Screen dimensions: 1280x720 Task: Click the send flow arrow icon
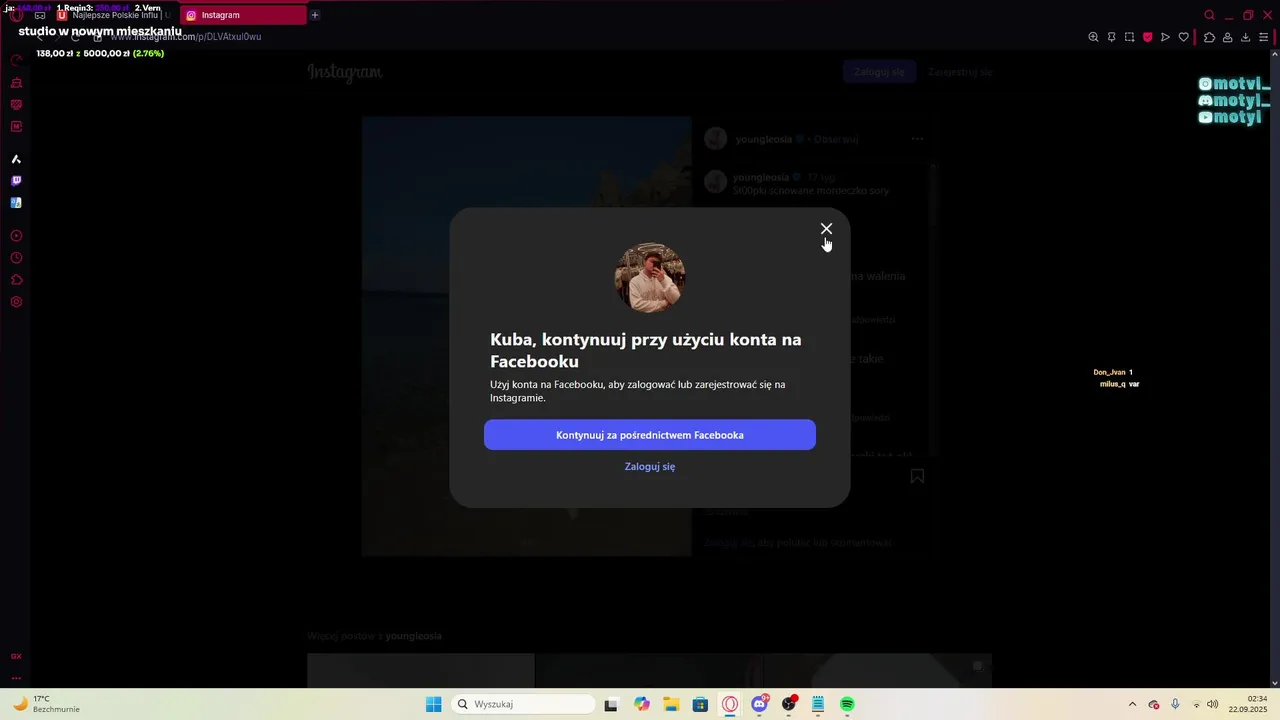coord(1165,37)
